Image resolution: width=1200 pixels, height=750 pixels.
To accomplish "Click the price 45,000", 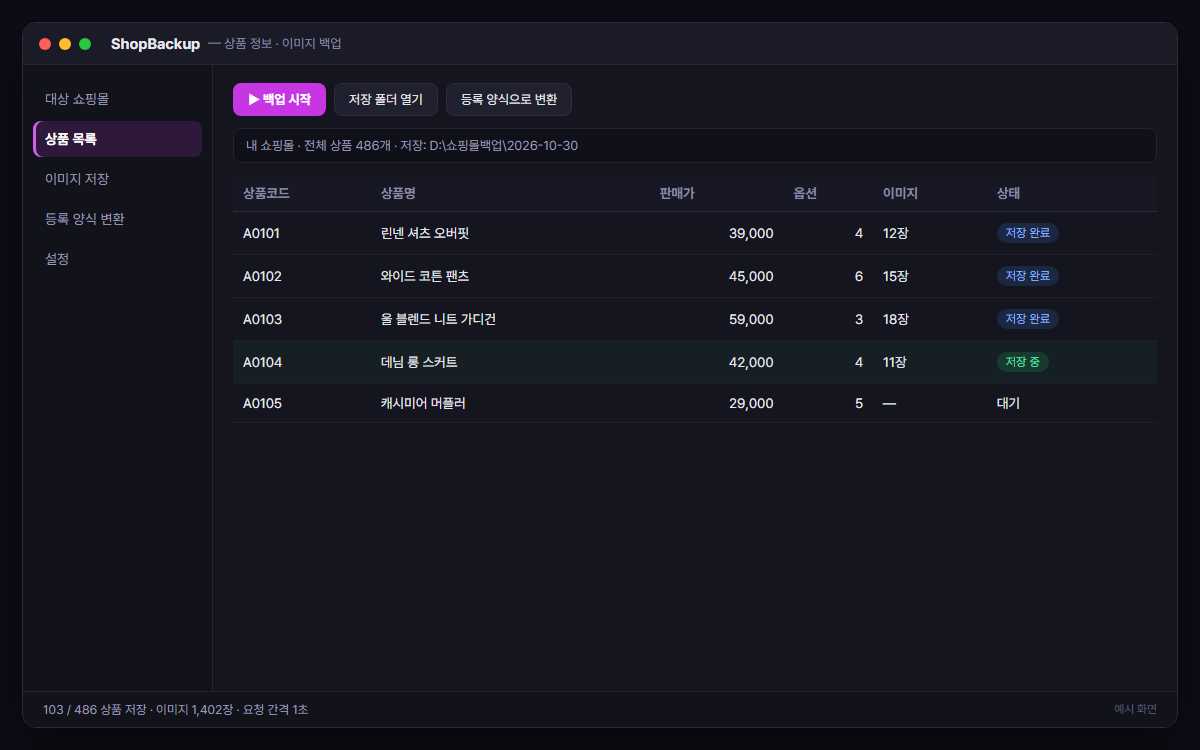I will pos(751,276).
